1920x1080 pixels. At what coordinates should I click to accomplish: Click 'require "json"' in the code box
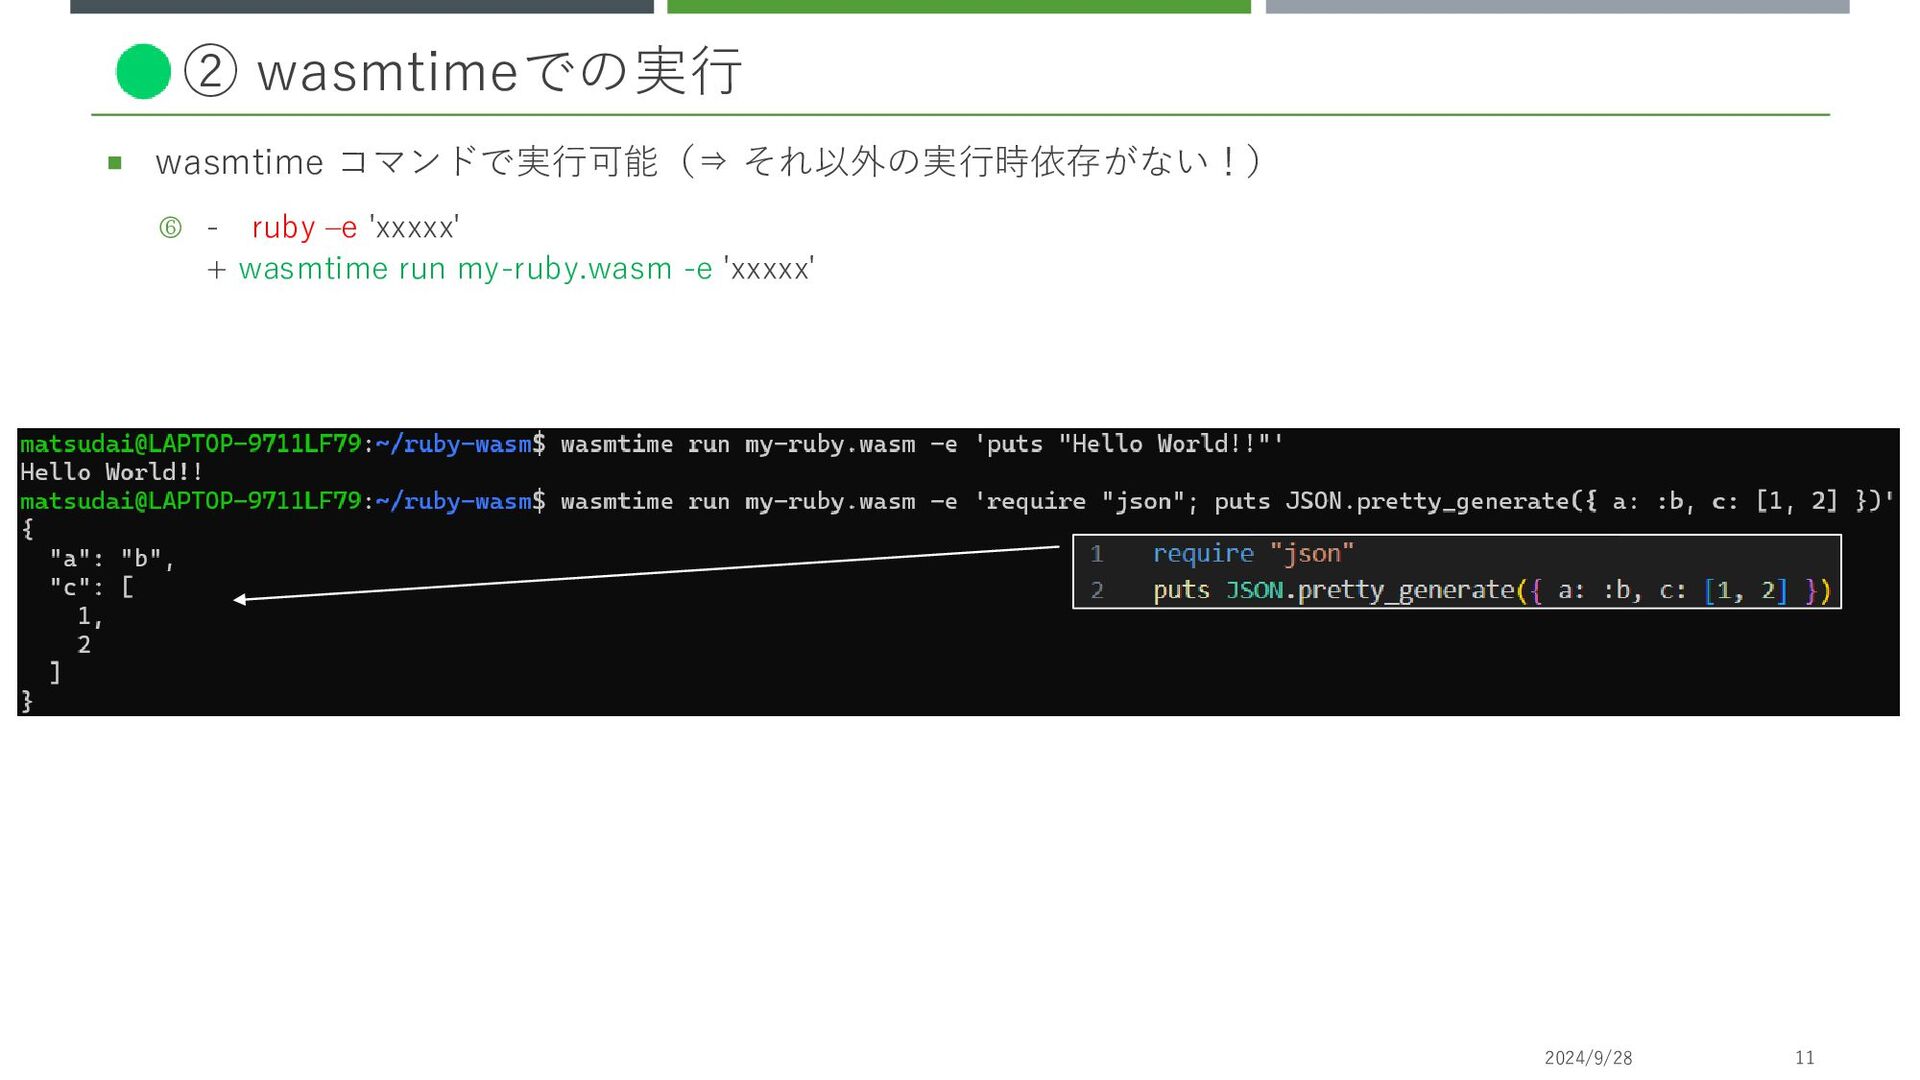(x=1252, y=554)
